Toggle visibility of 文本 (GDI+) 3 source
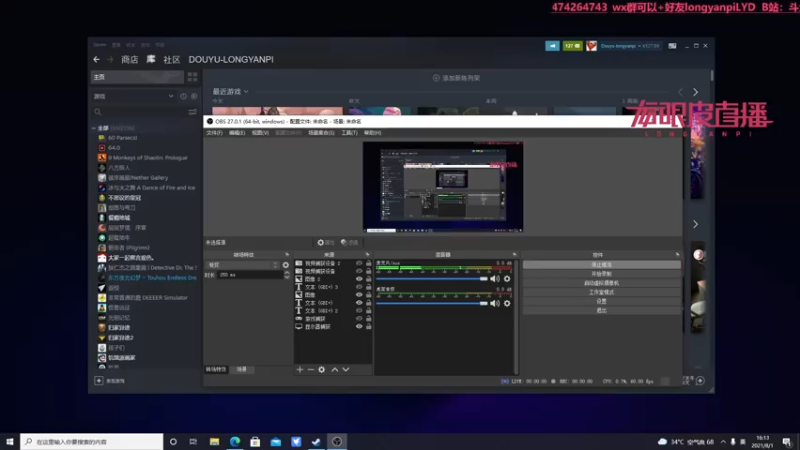The image size is (800, 450). coord(359,287)
